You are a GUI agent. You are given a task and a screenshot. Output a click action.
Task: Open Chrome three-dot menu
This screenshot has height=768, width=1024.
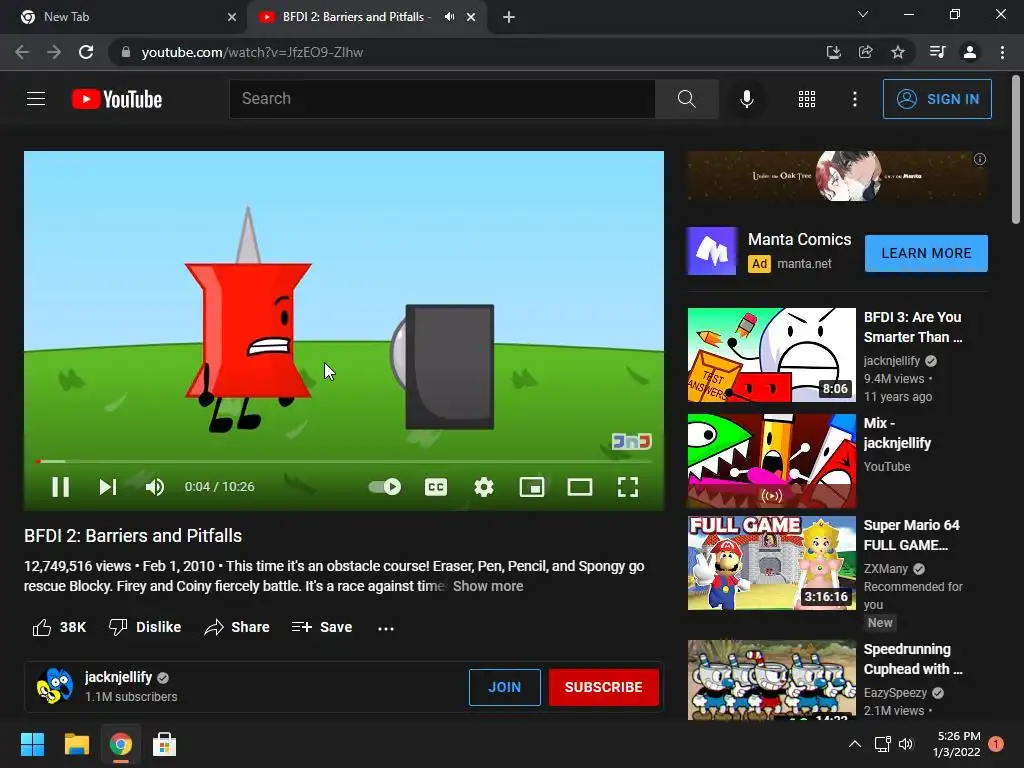pyautogui.click(x=1002, y=52)
